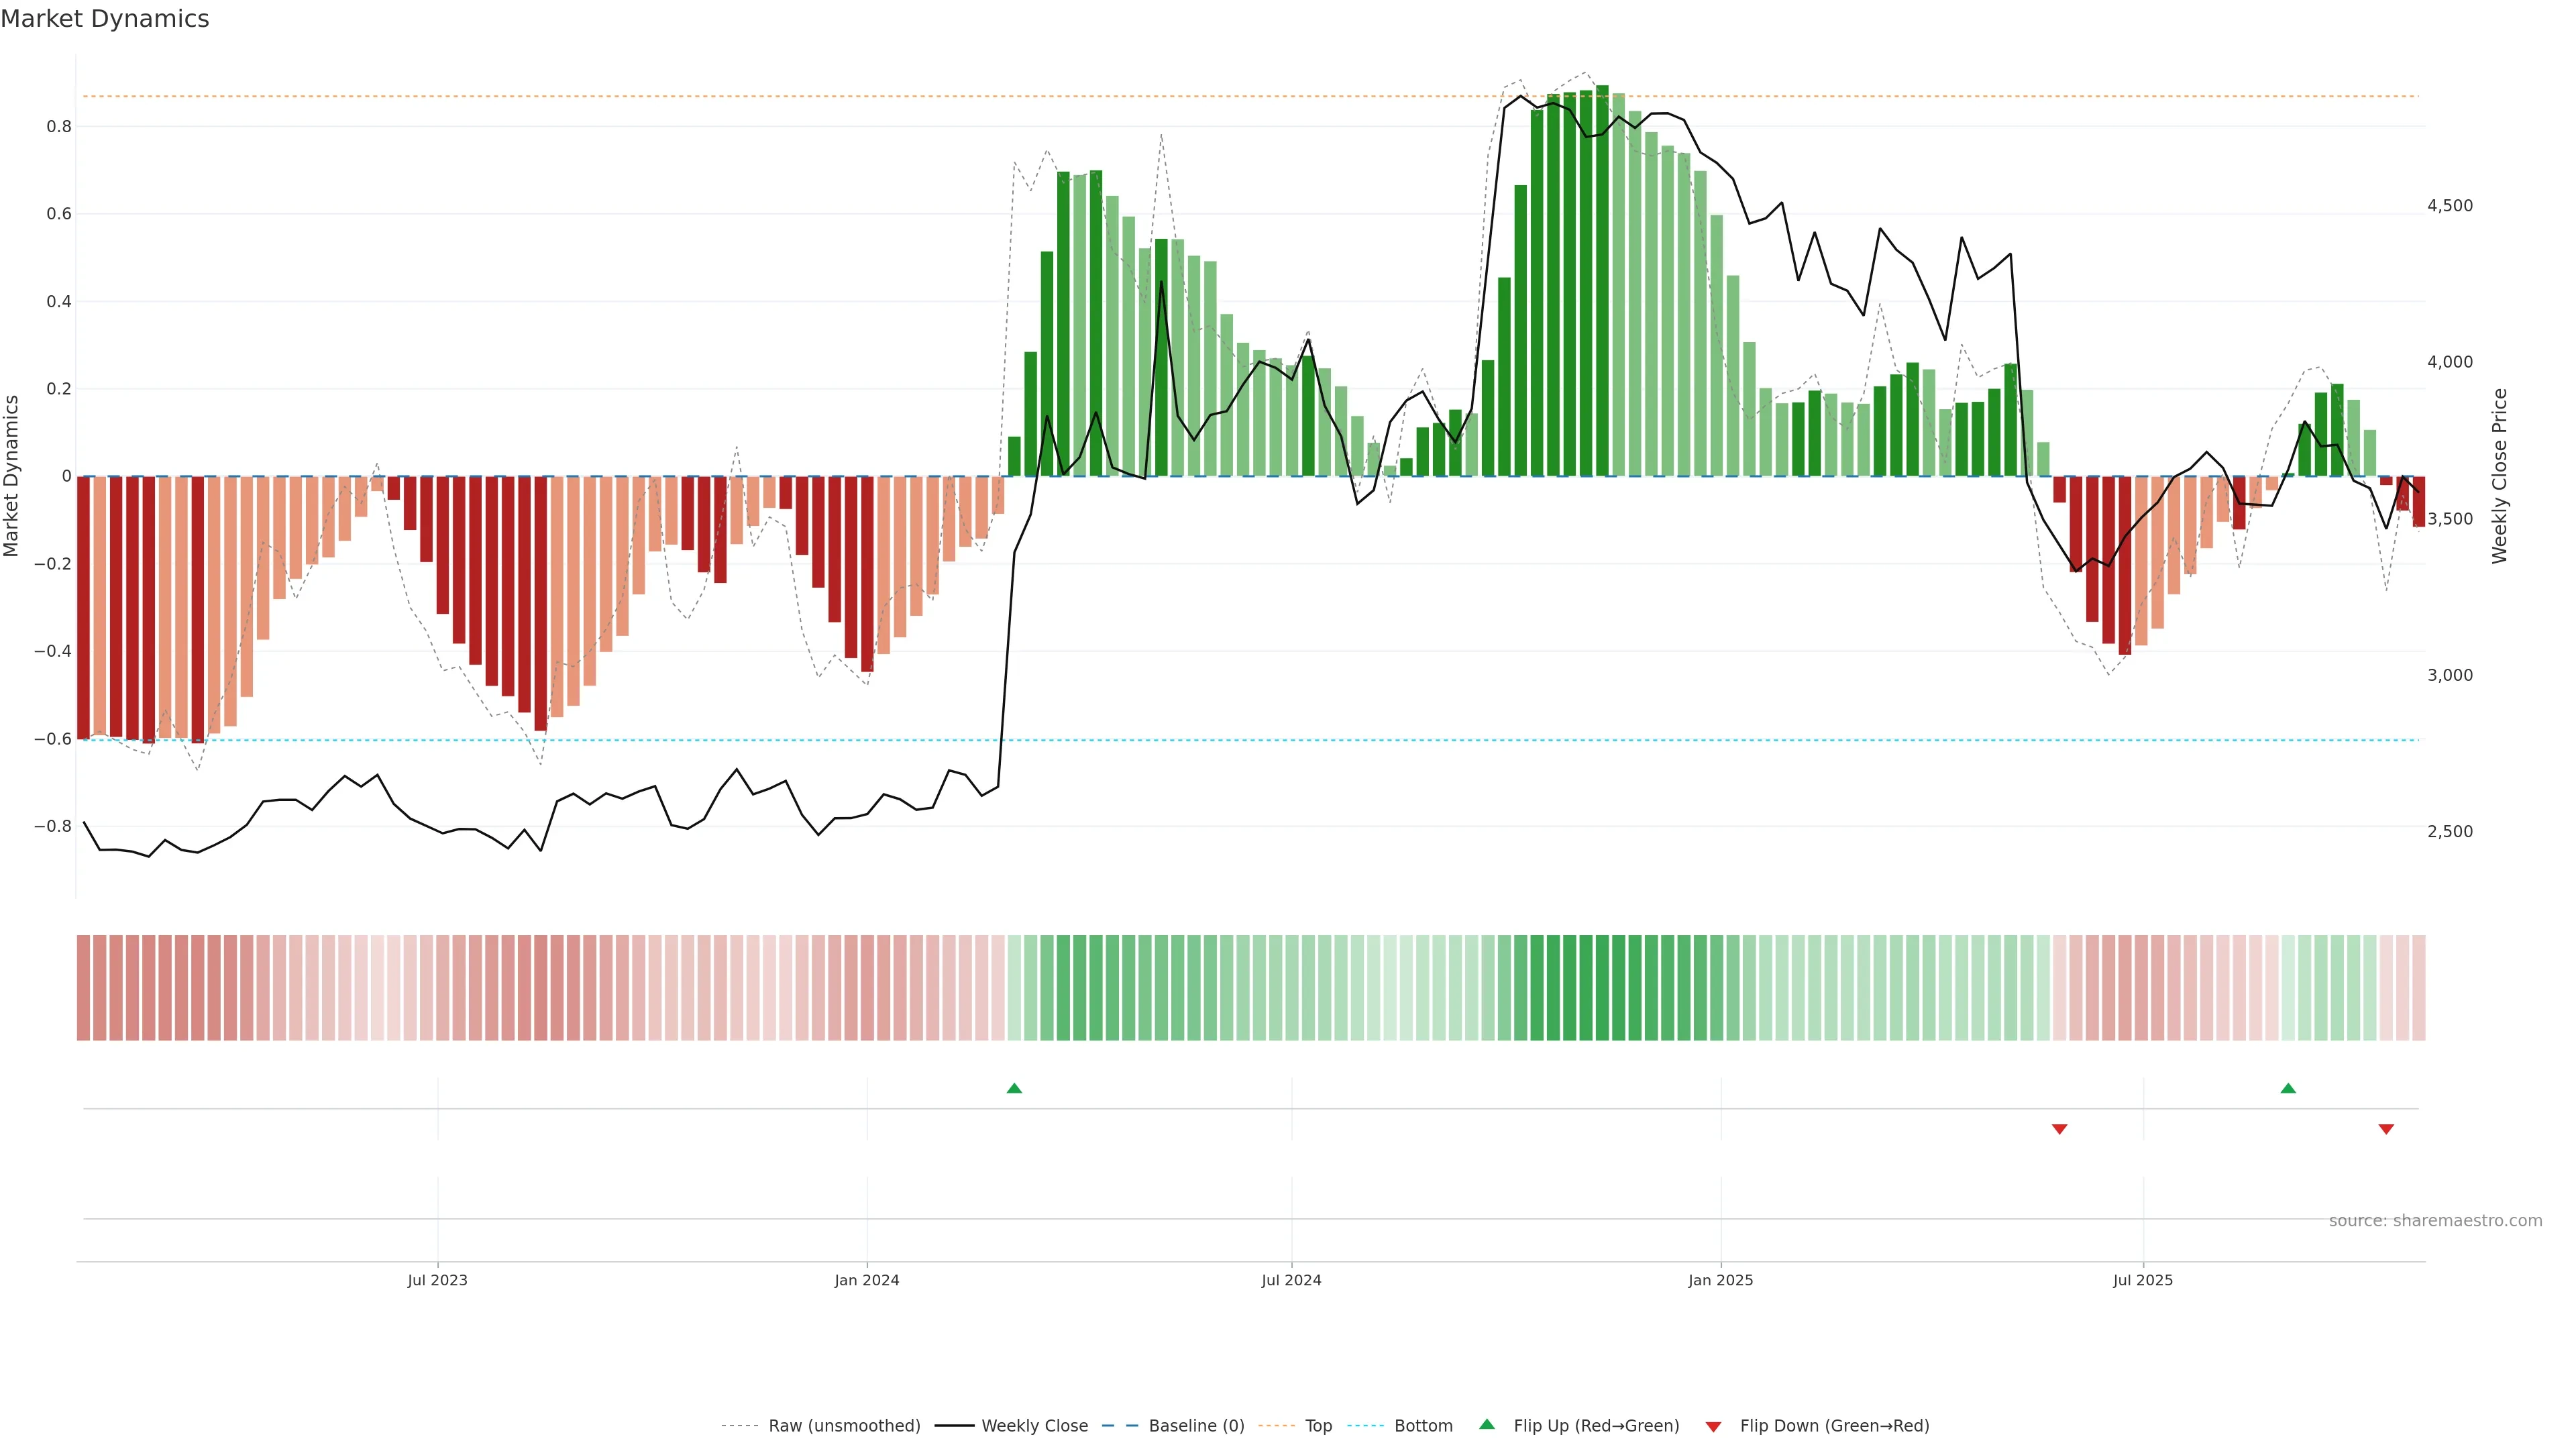
Task: Click the Market Dynamics chart title
Action: click(105, 19)
